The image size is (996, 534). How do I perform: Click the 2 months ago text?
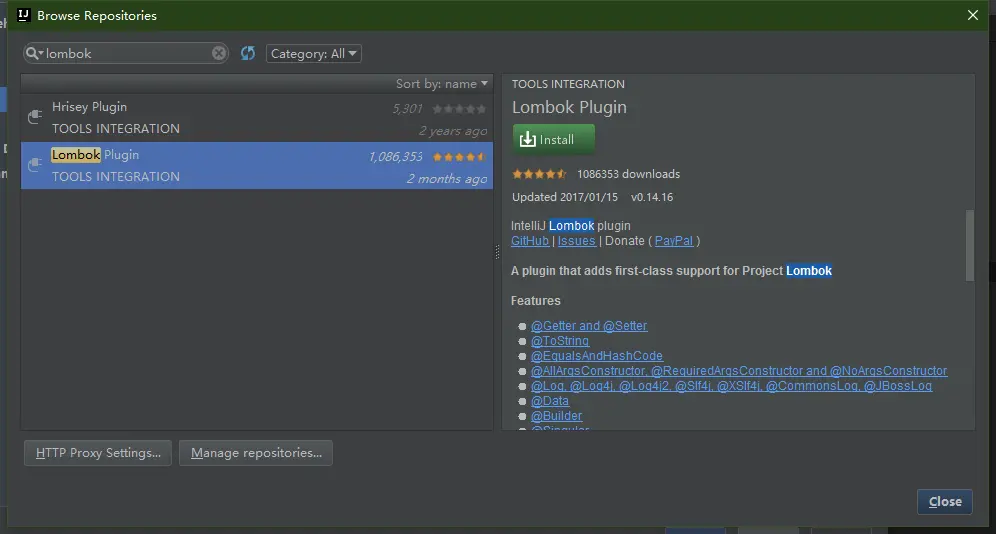pyautogui.click(x=447, y=179)
